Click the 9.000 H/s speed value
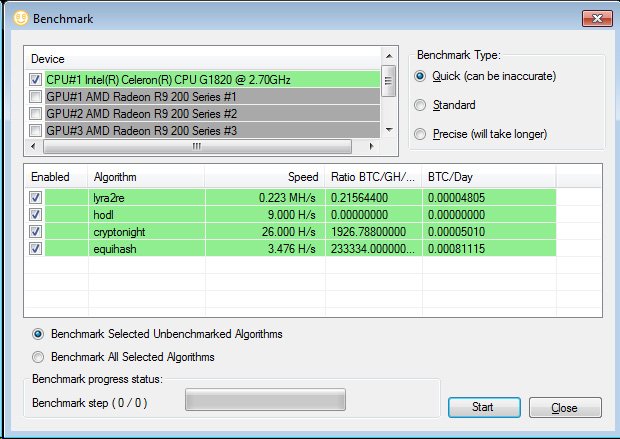Screen dimensions: 620x439 click(x=291, y=214)
